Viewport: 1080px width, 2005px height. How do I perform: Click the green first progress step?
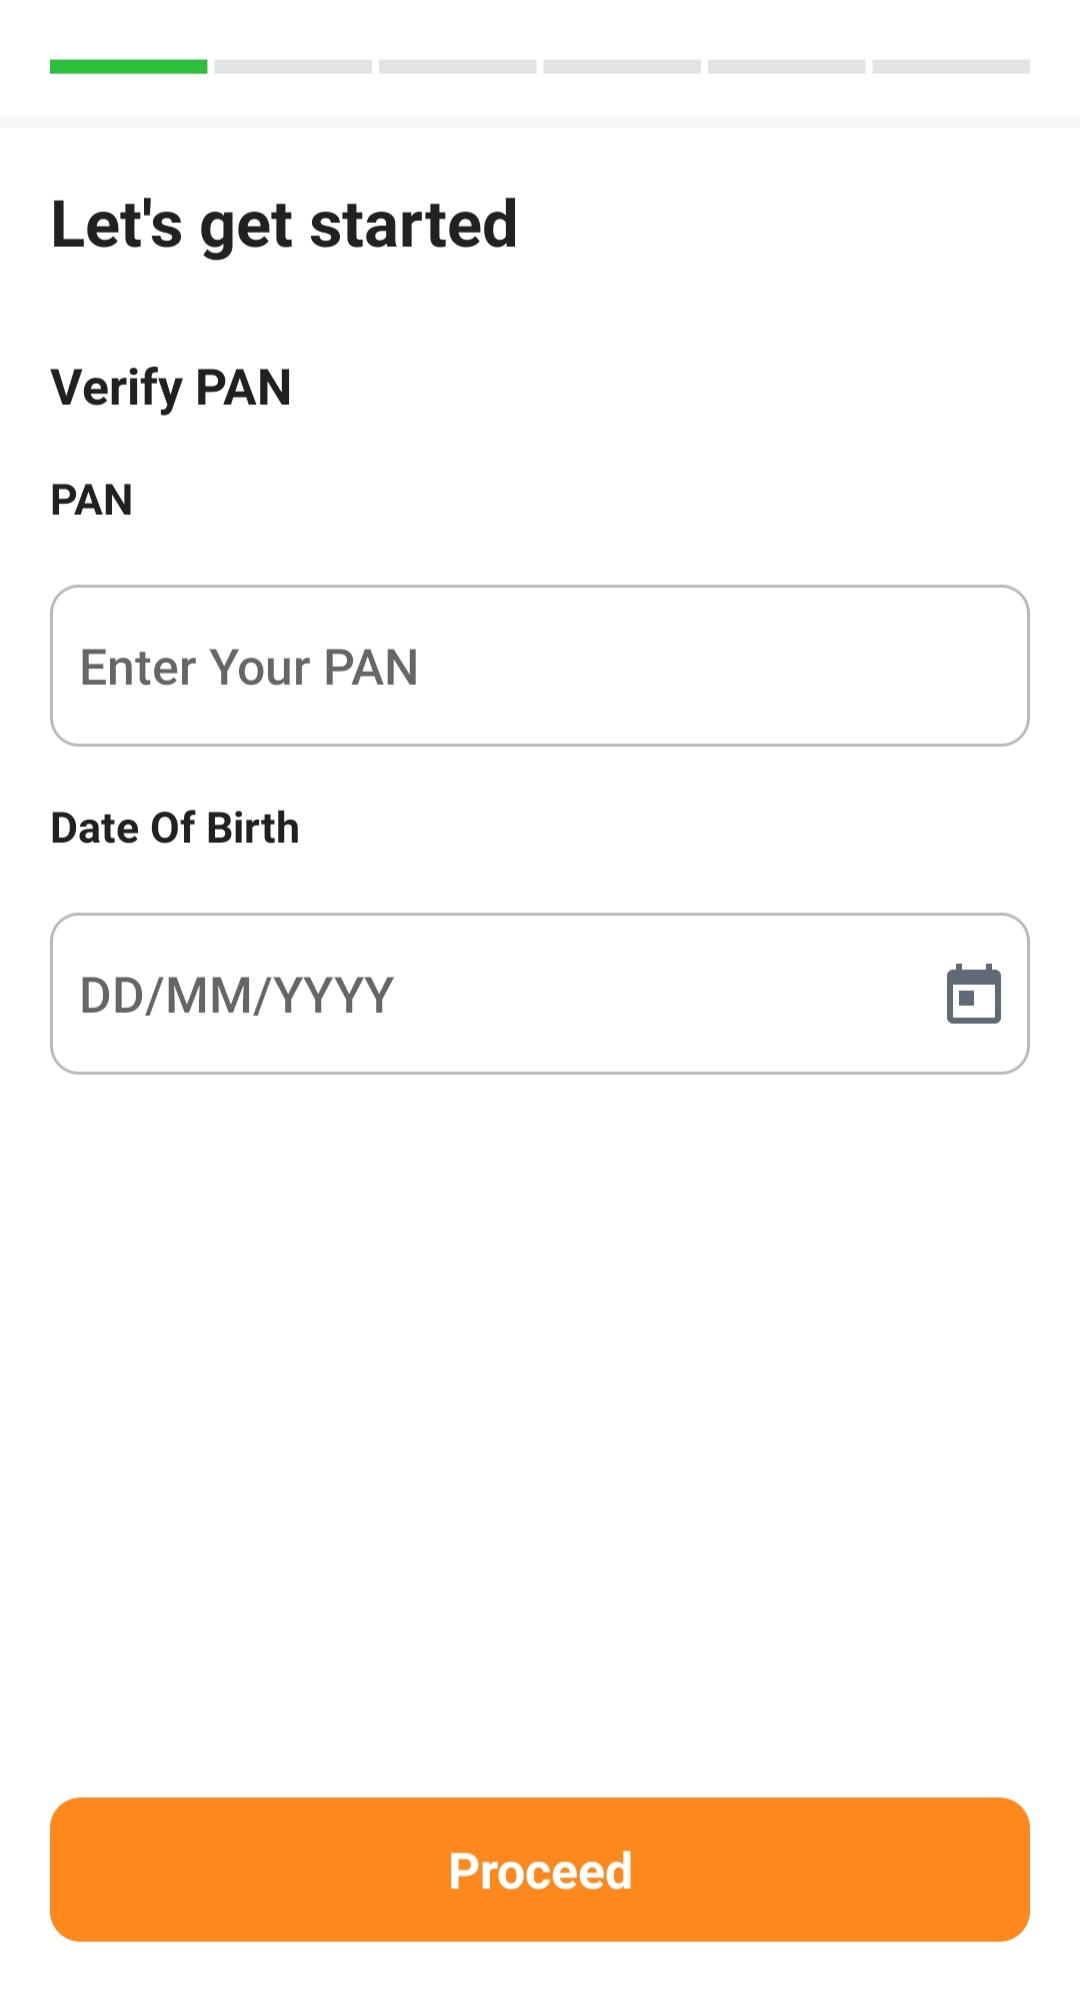[x=129, y=67]
